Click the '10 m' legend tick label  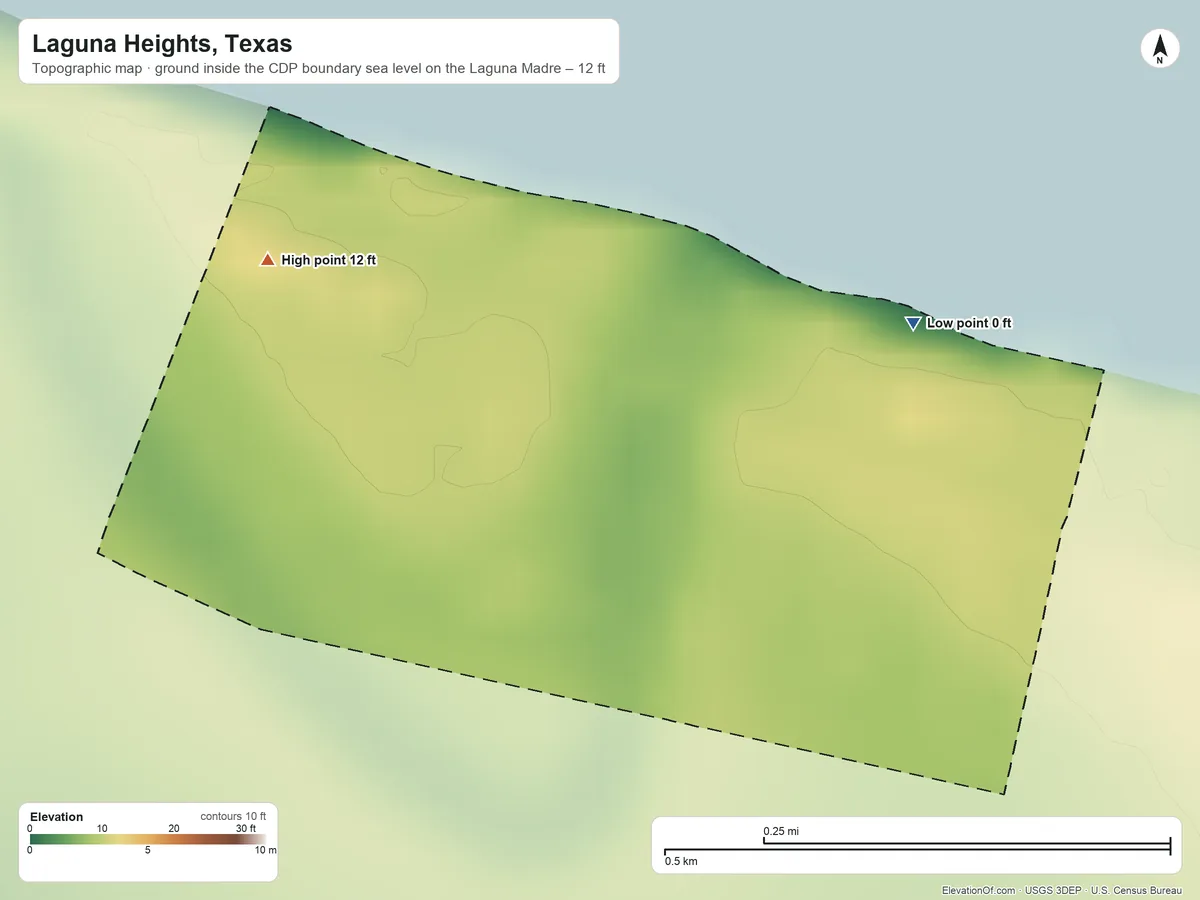click(x=265, y=851)
